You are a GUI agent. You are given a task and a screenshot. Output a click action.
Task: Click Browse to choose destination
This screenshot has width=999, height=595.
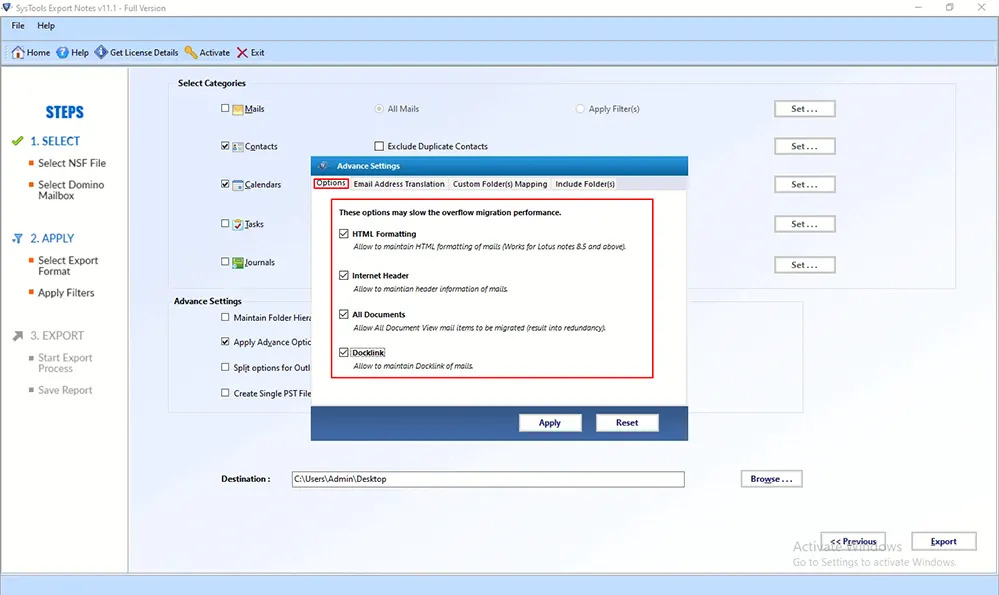pyautogui.click(x=772, y=479)
